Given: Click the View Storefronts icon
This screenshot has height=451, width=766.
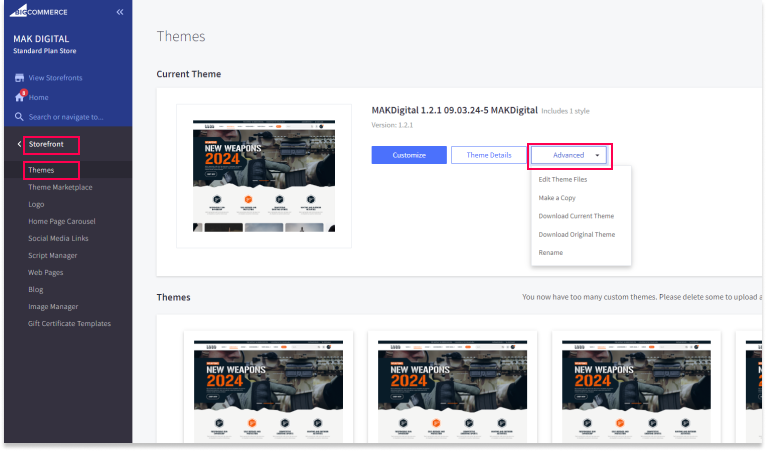Looking at the screenshot, I should [x=19, y=78].
